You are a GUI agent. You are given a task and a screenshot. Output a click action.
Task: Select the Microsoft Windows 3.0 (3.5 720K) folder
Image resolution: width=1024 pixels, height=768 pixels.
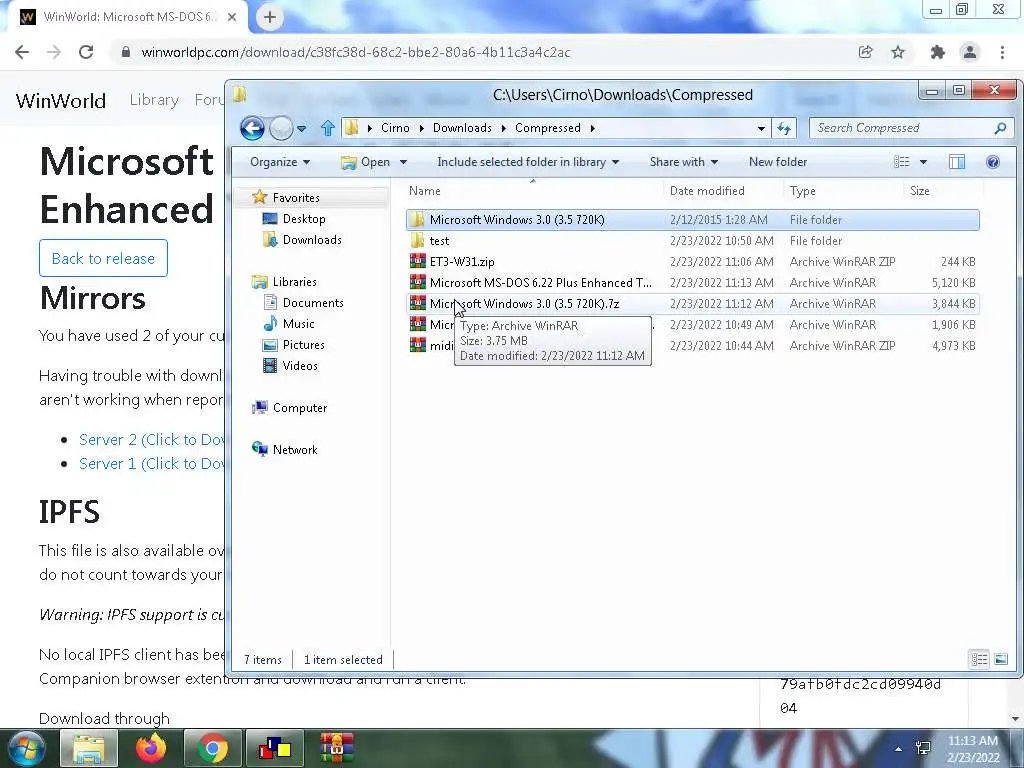click(692, 220)
